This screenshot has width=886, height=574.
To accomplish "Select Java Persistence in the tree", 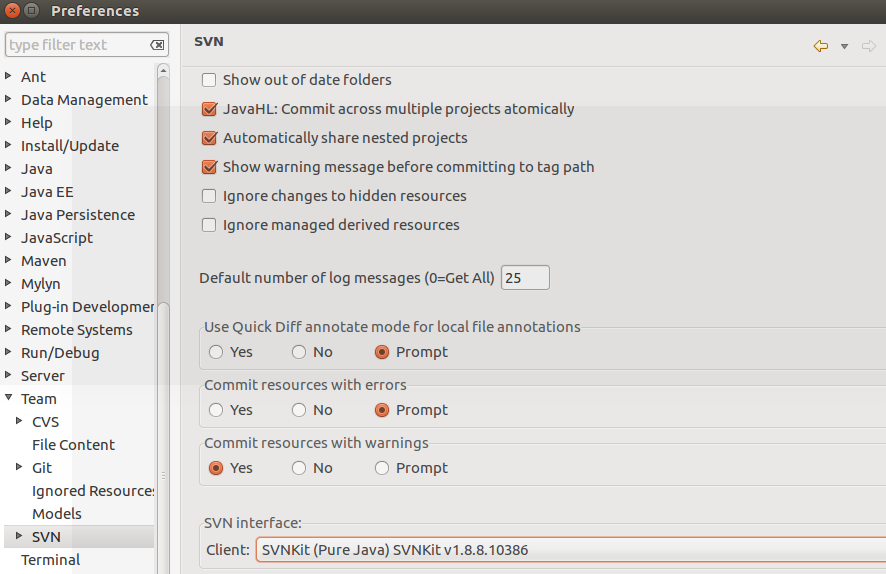I will 78,215.
